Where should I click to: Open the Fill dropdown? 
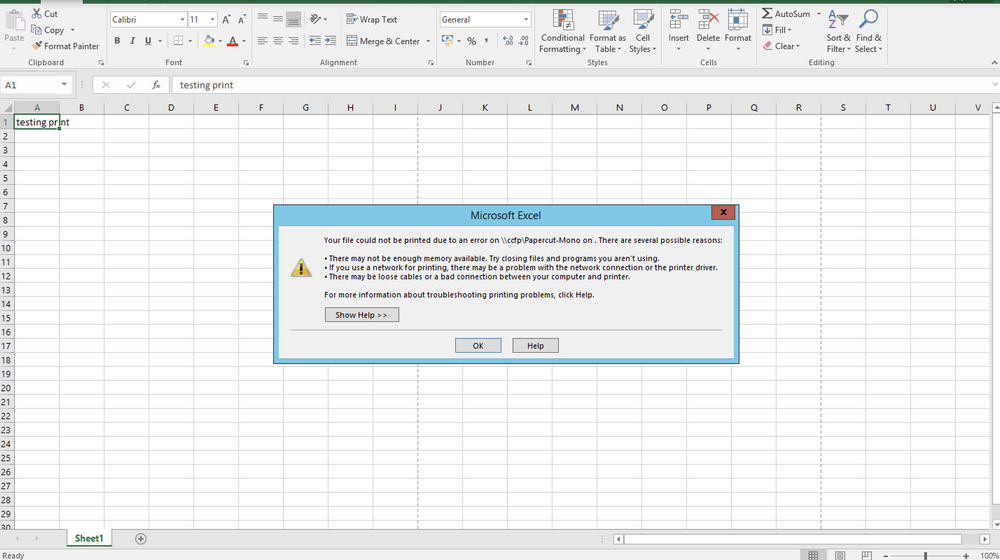pyautogui.click(x=777, y=30)
